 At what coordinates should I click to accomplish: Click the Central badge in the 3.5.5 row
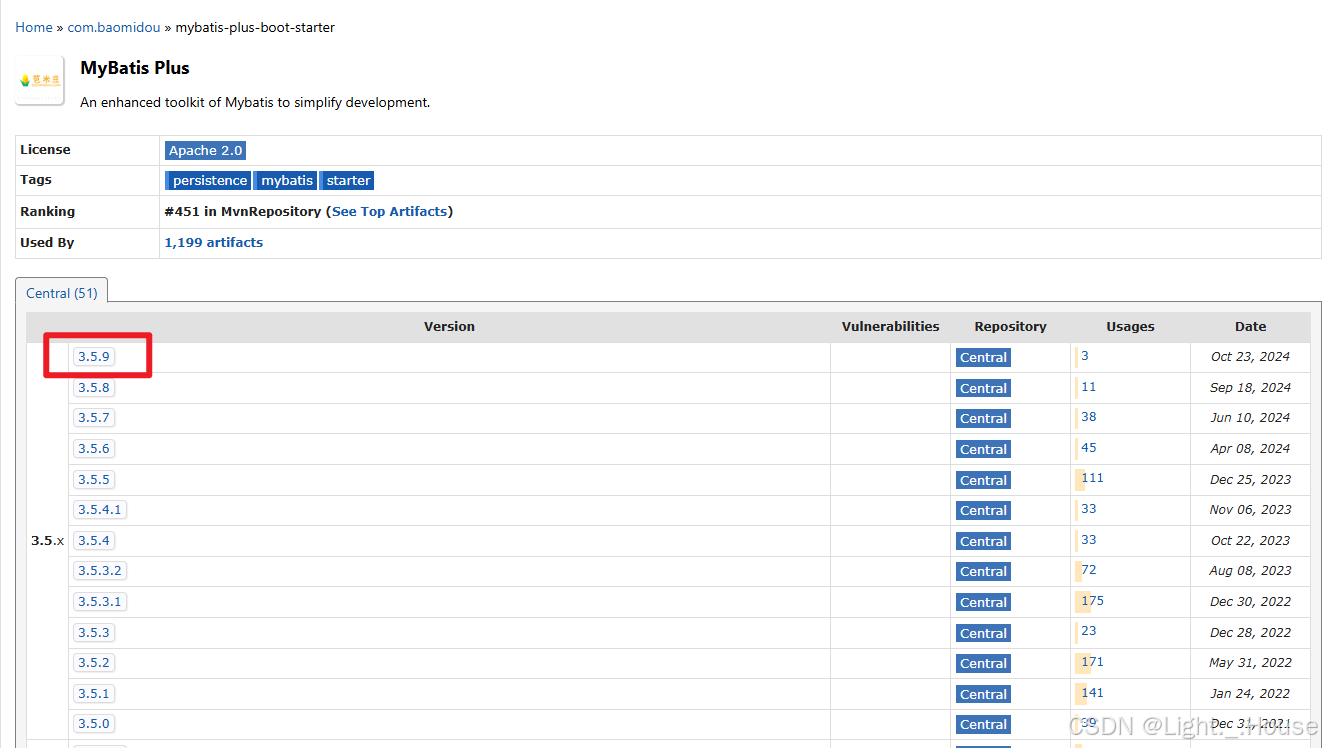[983, 481]
